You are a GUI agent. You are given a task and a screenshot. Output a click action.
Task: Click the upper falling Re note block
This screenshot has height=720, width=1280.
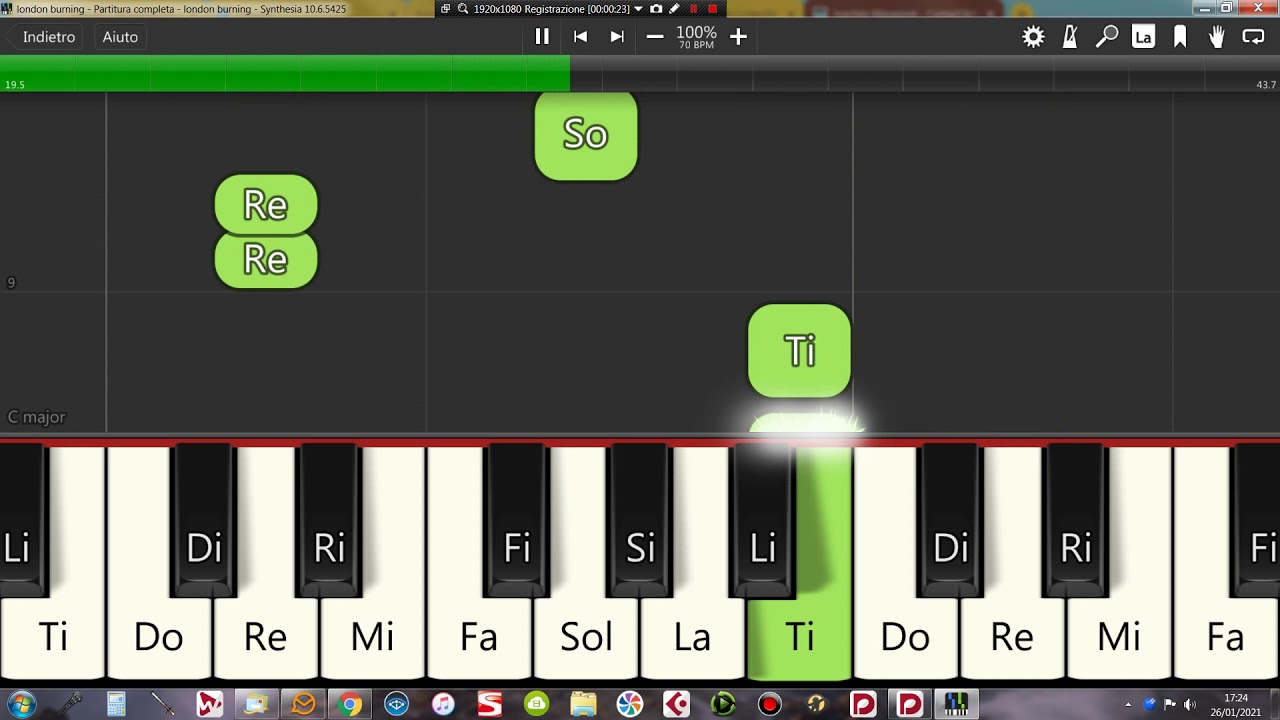point(266,205)
